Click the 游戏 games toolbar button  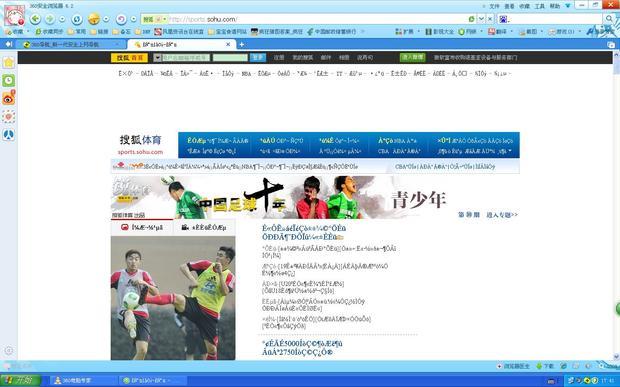561,31
